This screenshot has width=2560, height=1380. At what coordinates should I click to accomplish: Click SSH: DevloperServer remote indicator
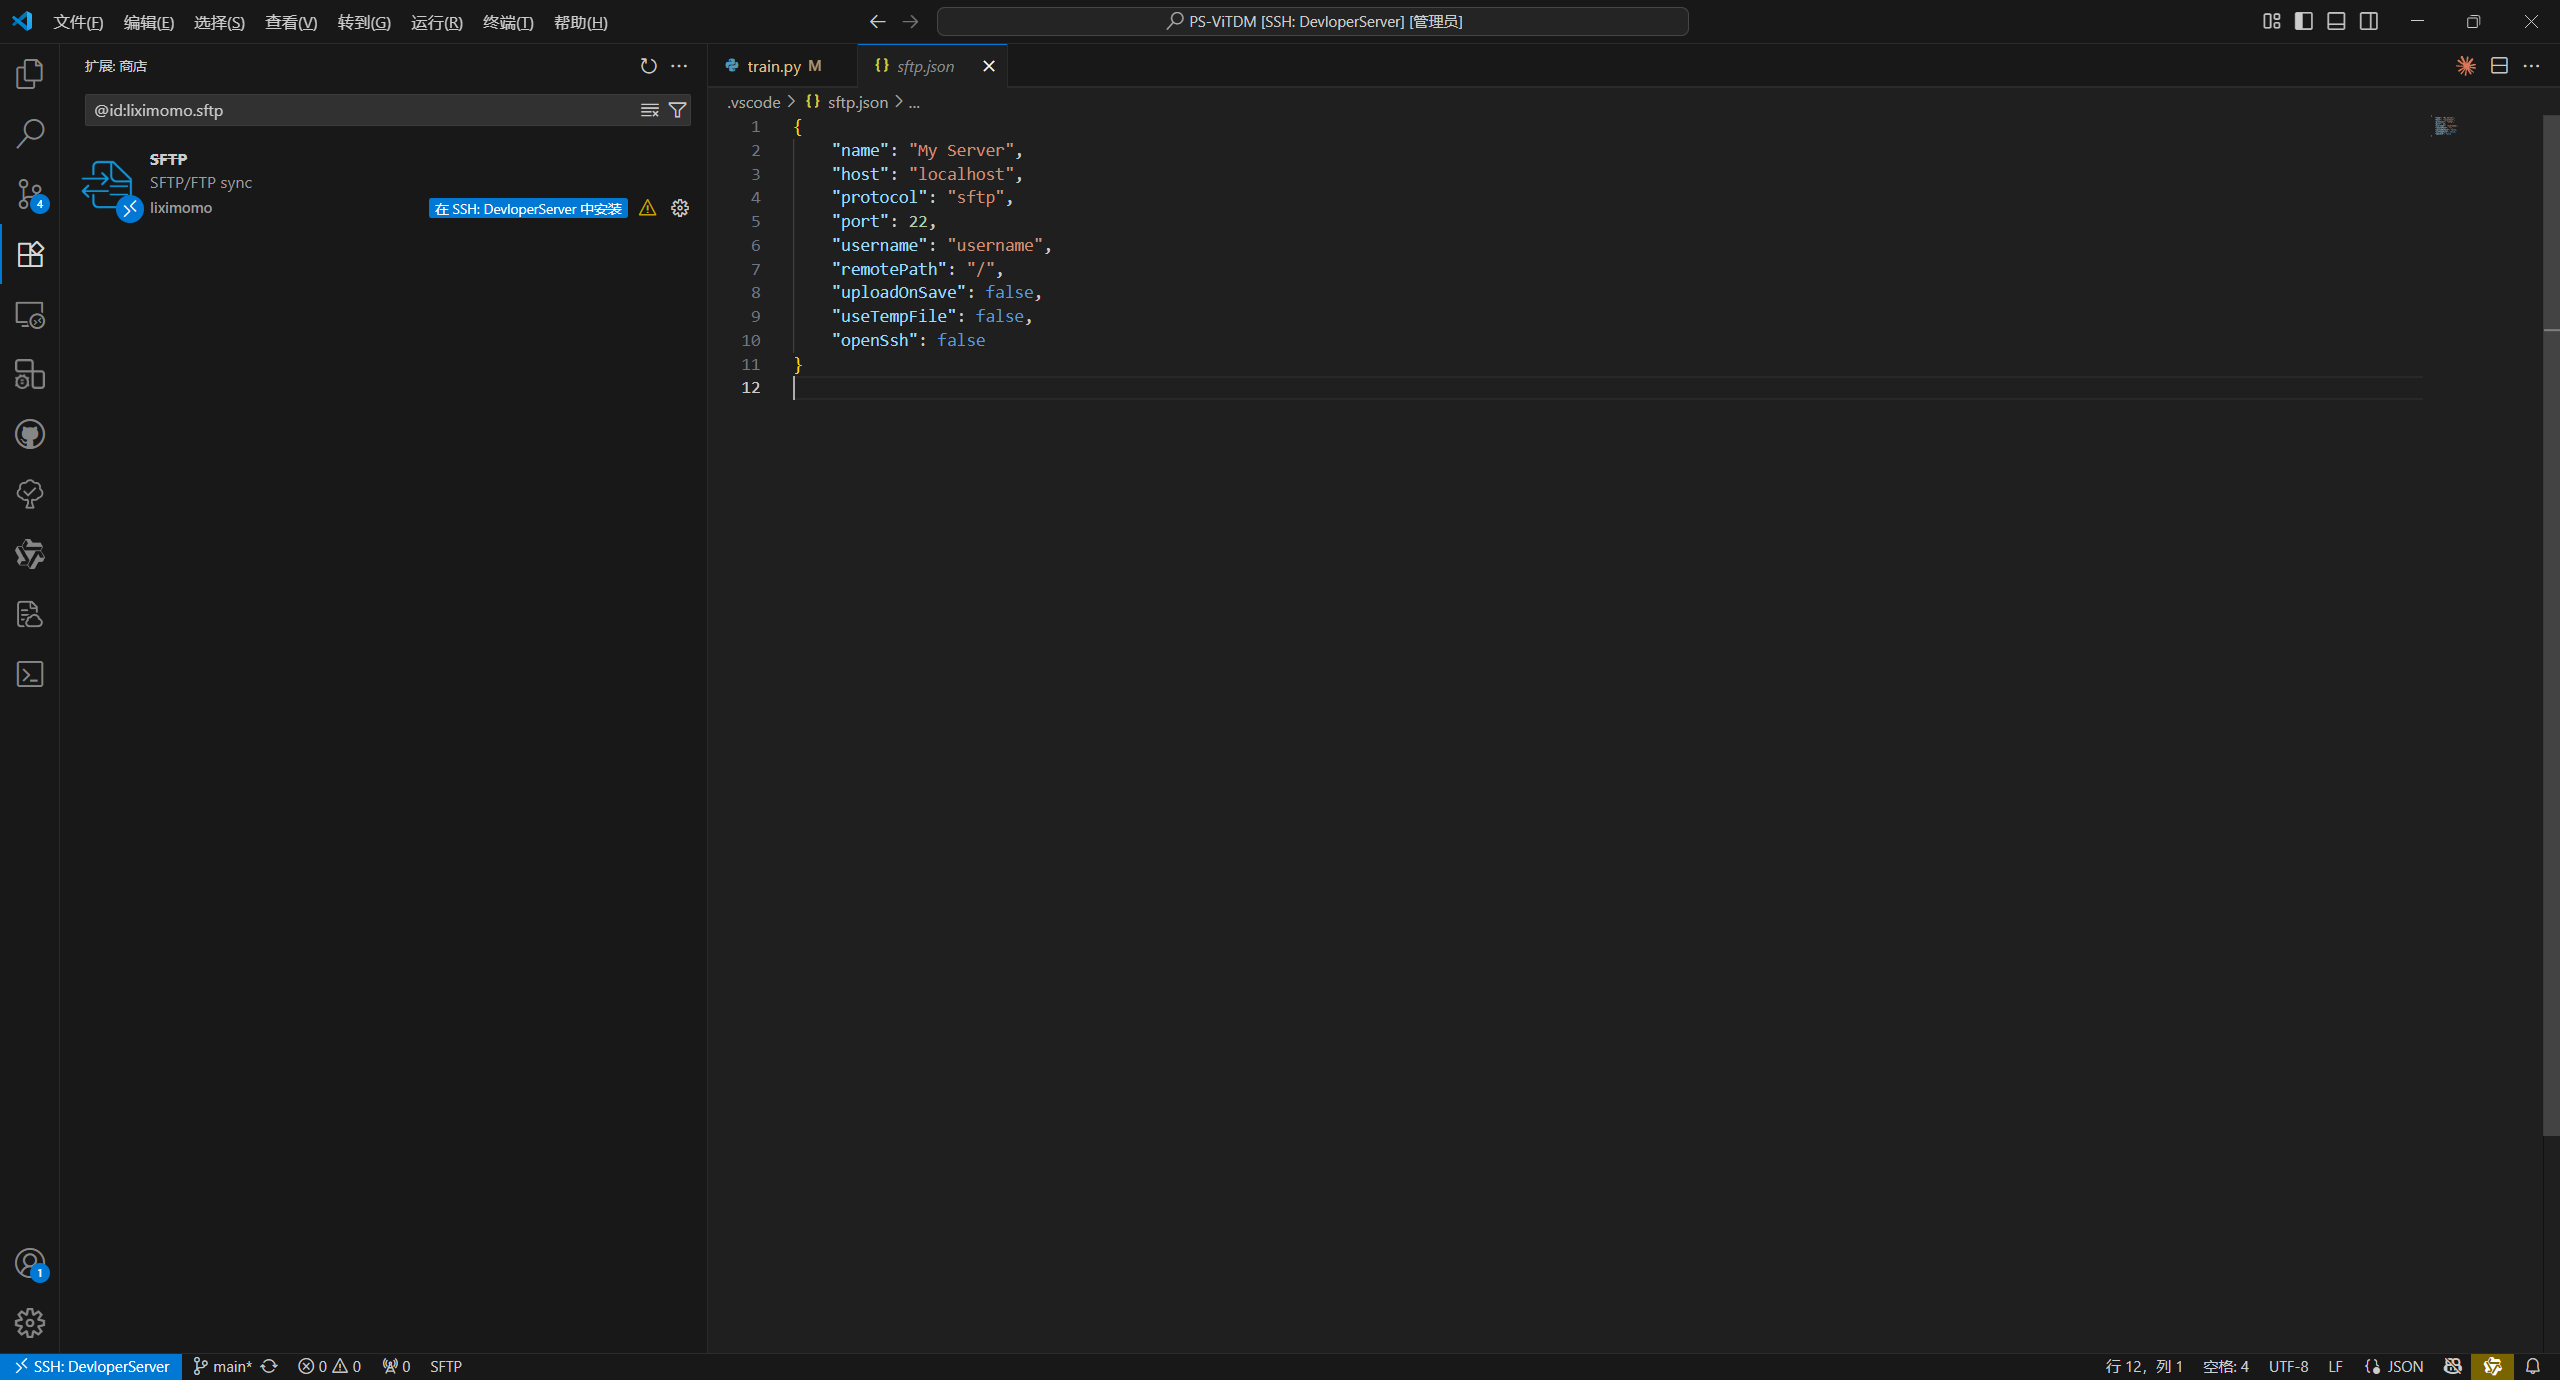coord(91,1366)
